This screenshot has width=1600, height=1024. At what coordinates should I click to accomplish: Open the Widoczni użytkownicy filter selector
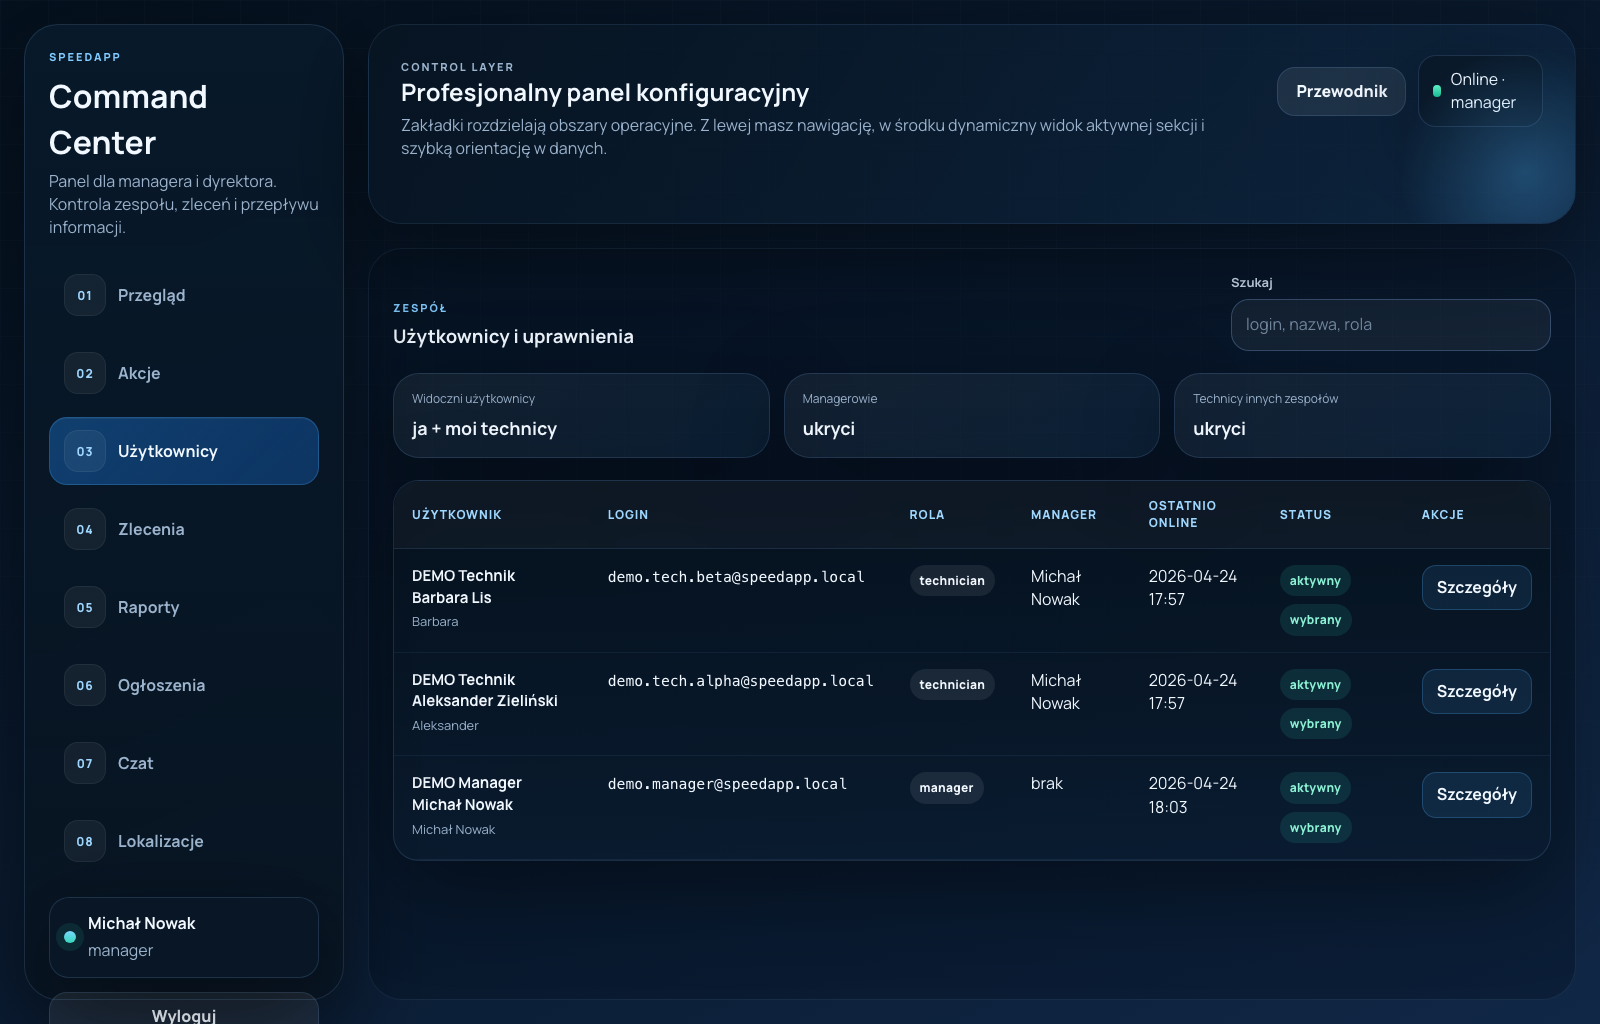[581, 415]
